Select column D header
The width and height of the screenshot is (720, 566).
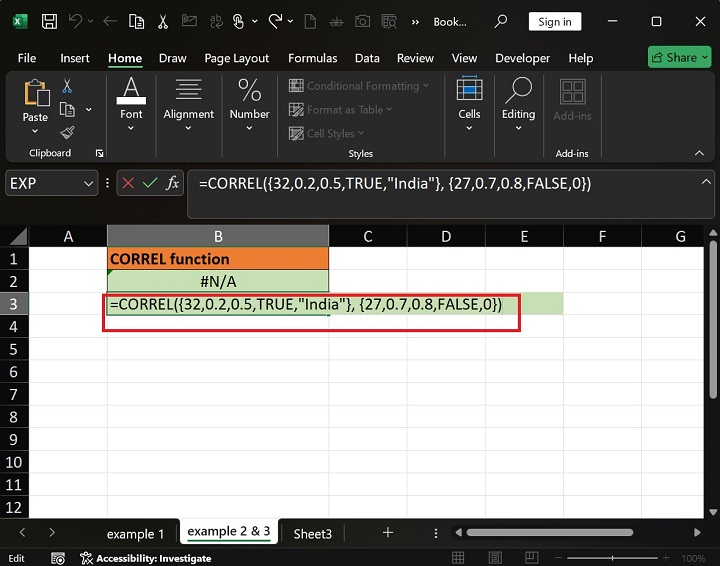[x=446, y=236]
